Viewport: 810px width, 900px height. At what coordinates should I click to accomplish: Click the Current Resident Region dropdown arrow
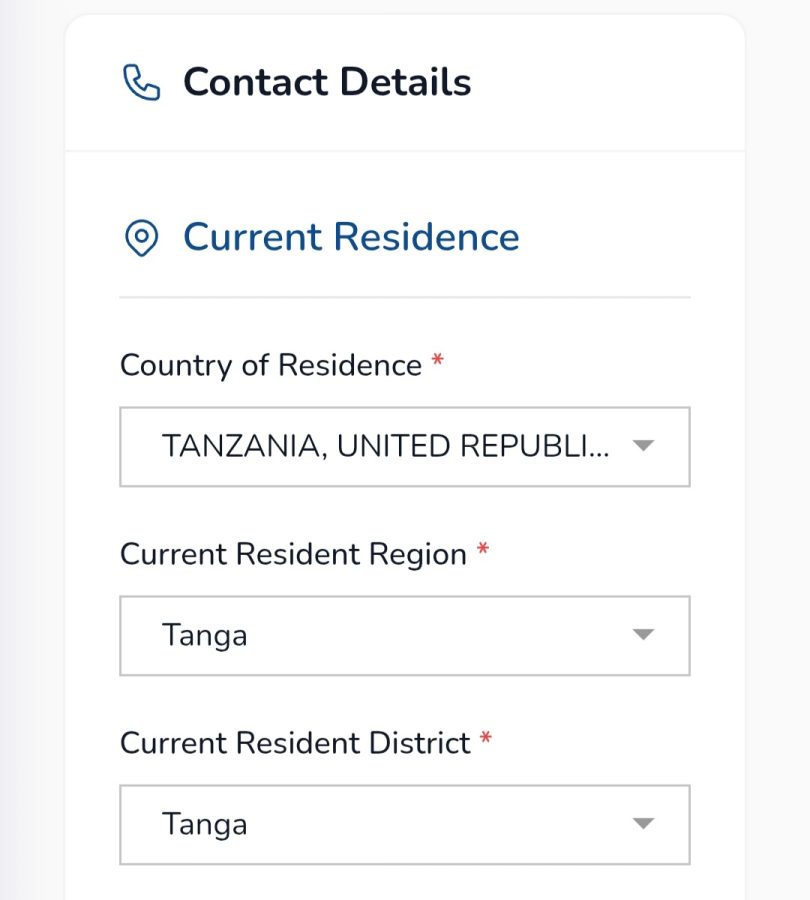[x=643, y=635]
